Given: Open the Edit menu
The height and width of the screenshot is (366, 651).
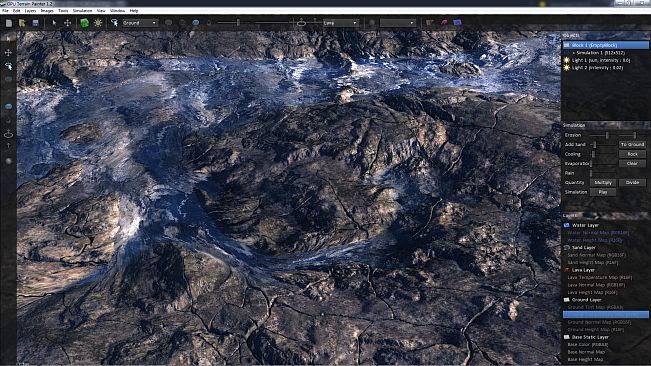Looking at the screenshot, I should [17, 11].
